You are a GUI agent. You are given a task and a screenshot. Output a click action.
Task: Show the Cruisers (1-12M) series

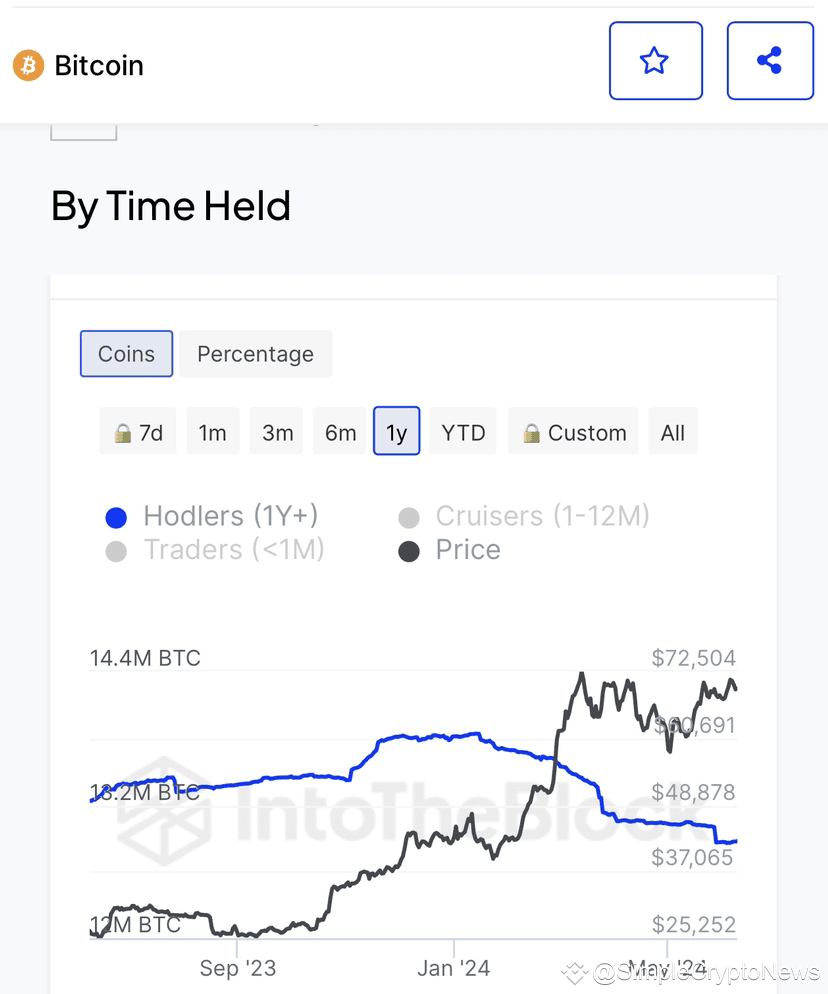point(542,516)
